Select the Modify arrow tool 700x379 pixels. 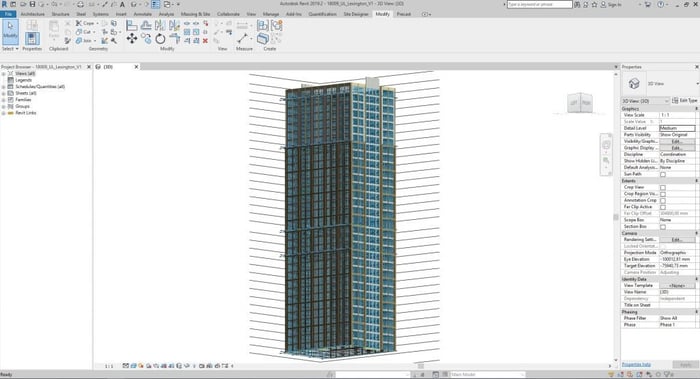point(10,31)
